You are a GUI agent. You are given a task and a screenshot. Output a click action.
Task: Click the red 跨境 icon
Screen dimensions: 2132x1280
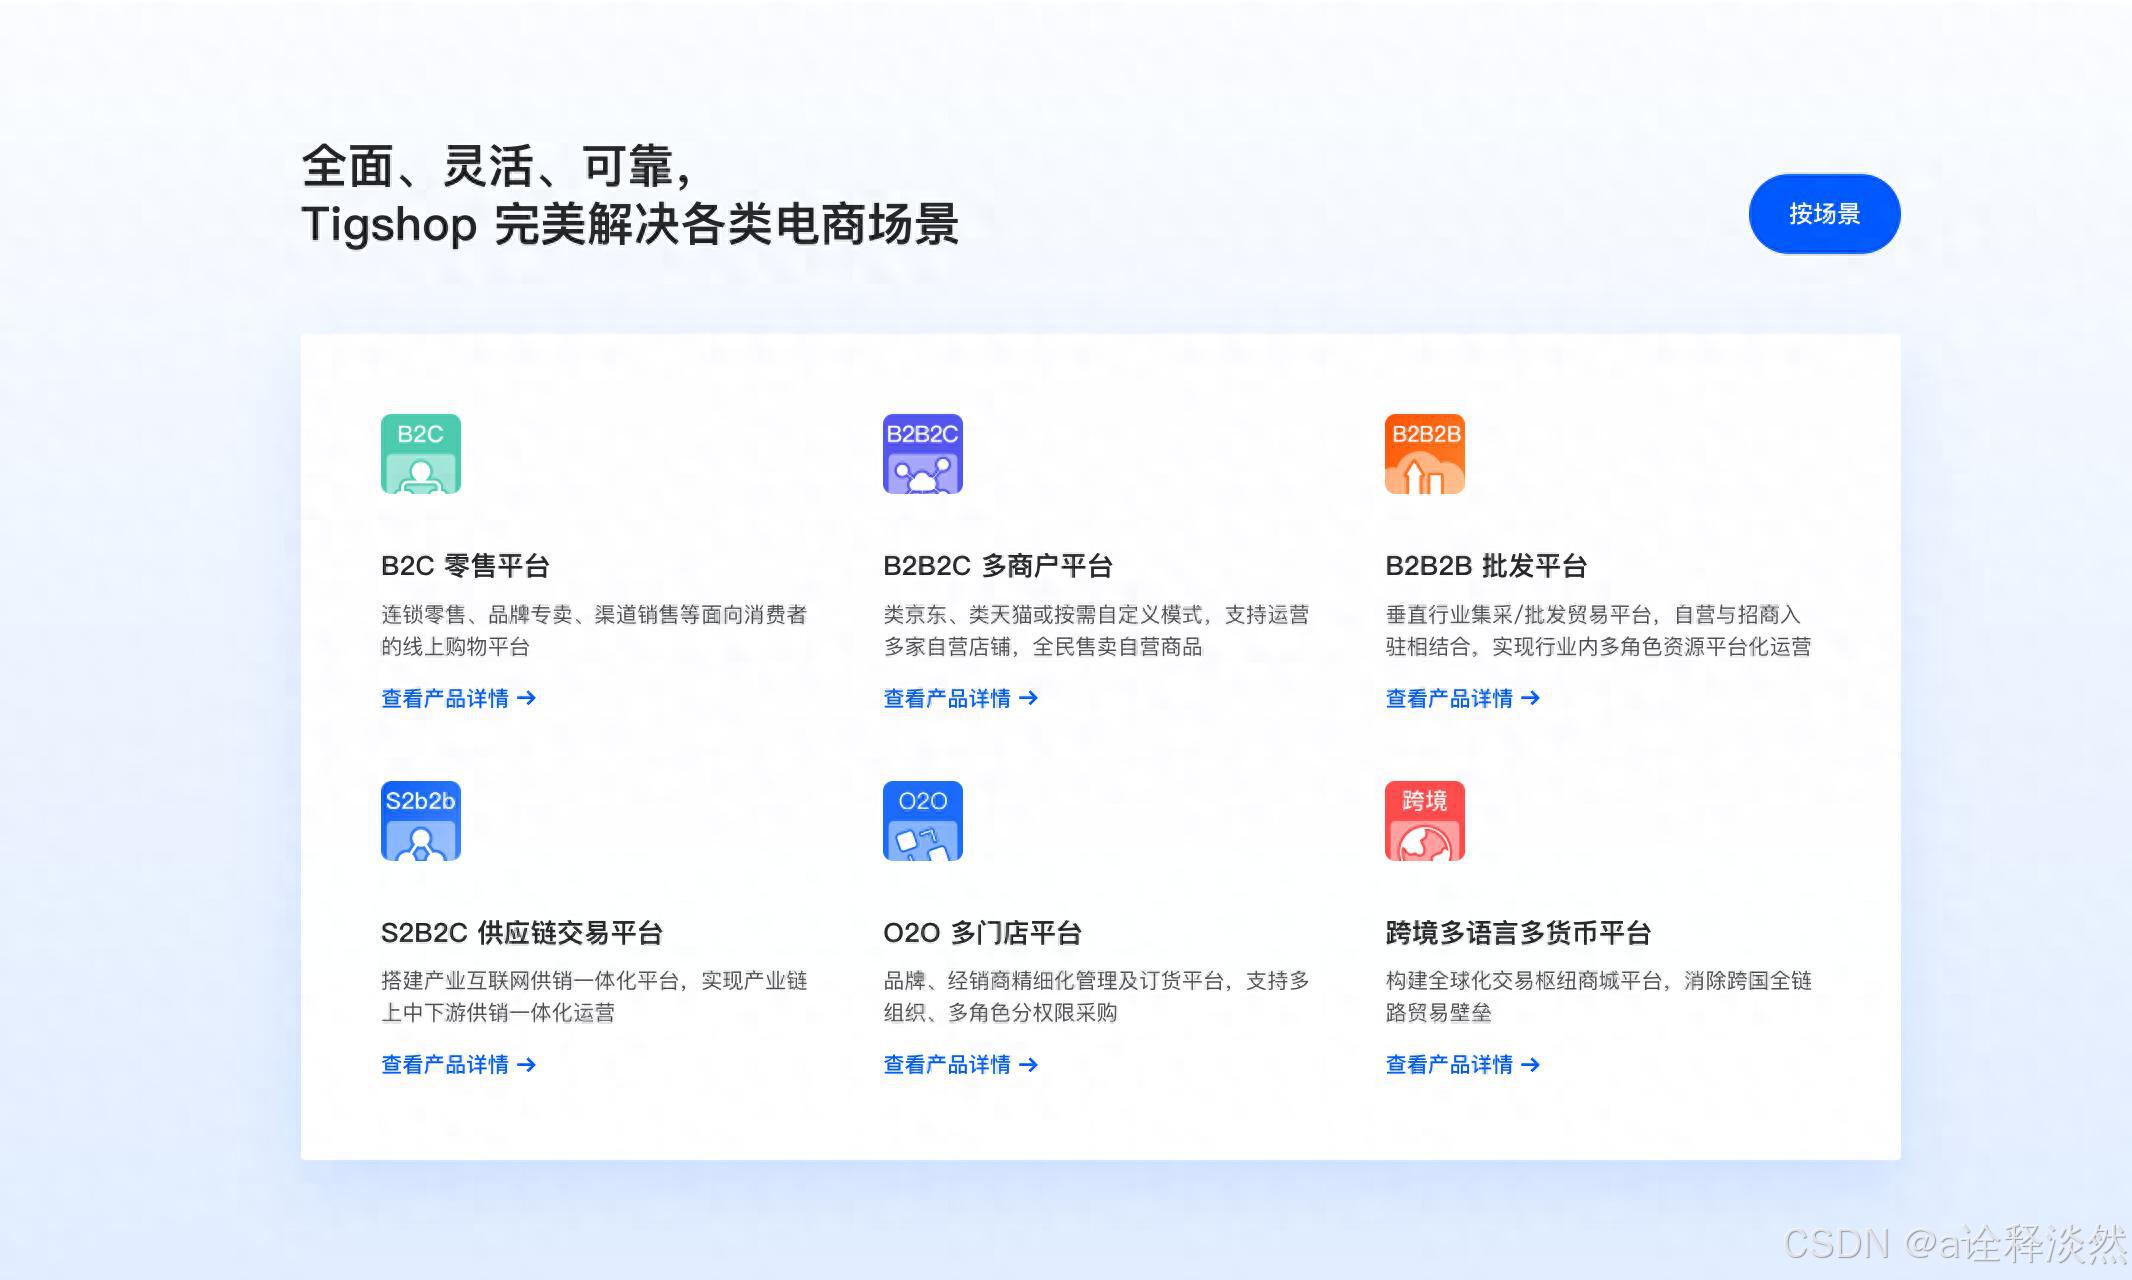pos(1425,821)
